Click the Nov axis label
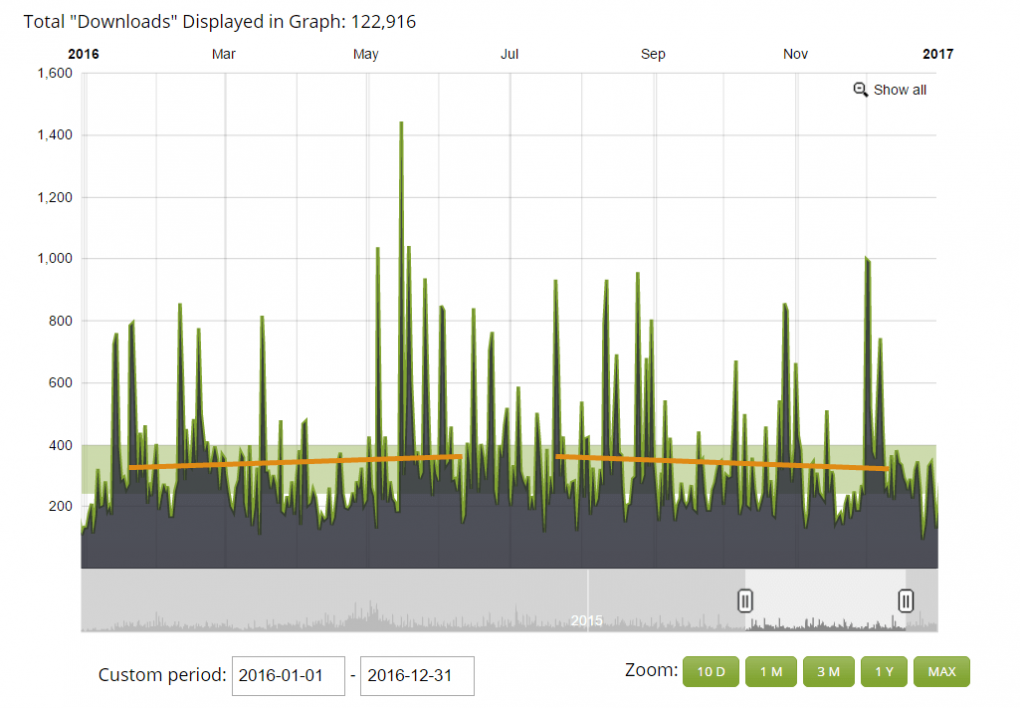Image resolution: width=1020 pixels, height=708 pixels. pyautogui.click(x=795, y=54)
